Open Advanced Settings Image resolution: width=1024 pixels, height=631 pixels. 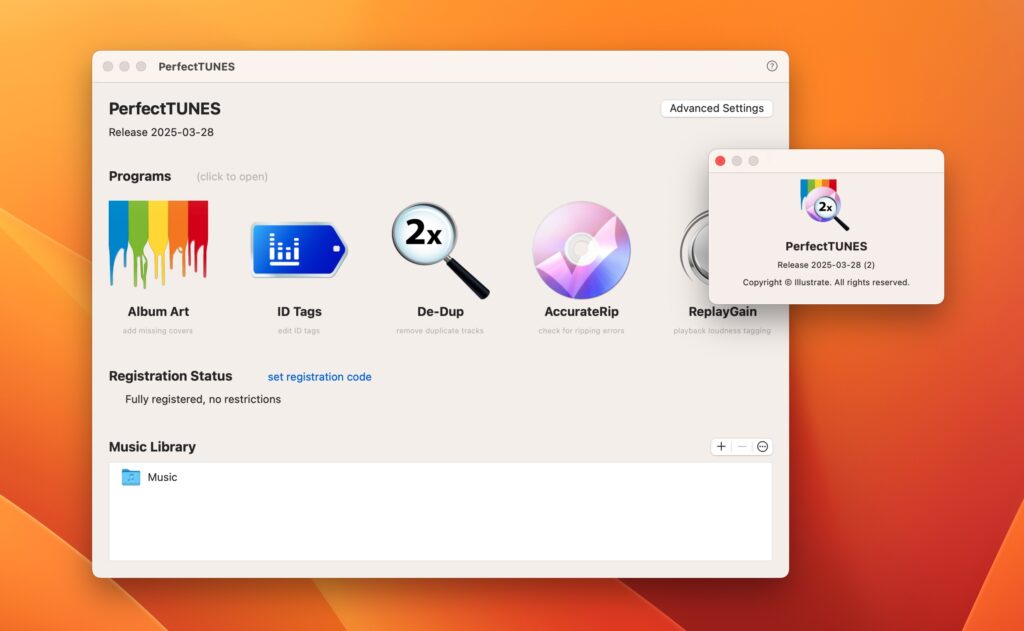716,108
